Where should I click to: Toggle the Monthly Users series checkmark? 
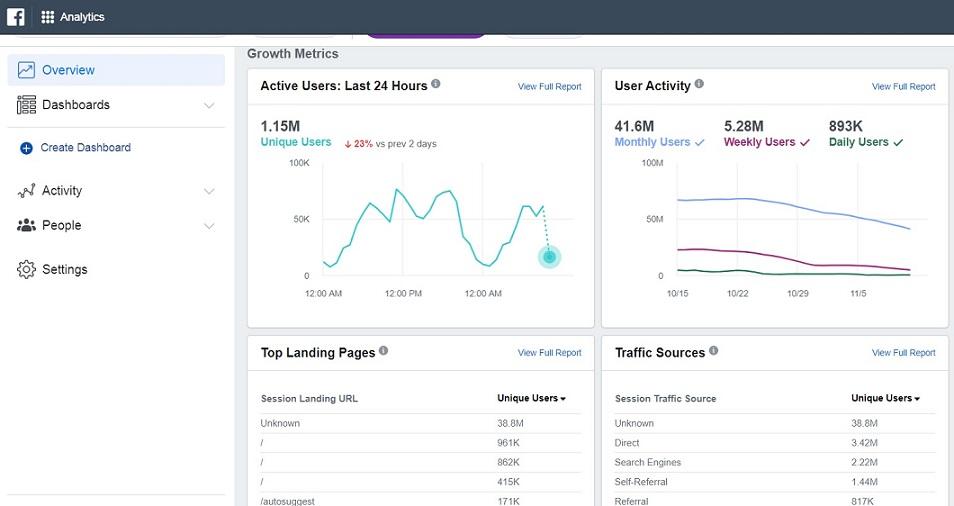[x=700, y=142]
